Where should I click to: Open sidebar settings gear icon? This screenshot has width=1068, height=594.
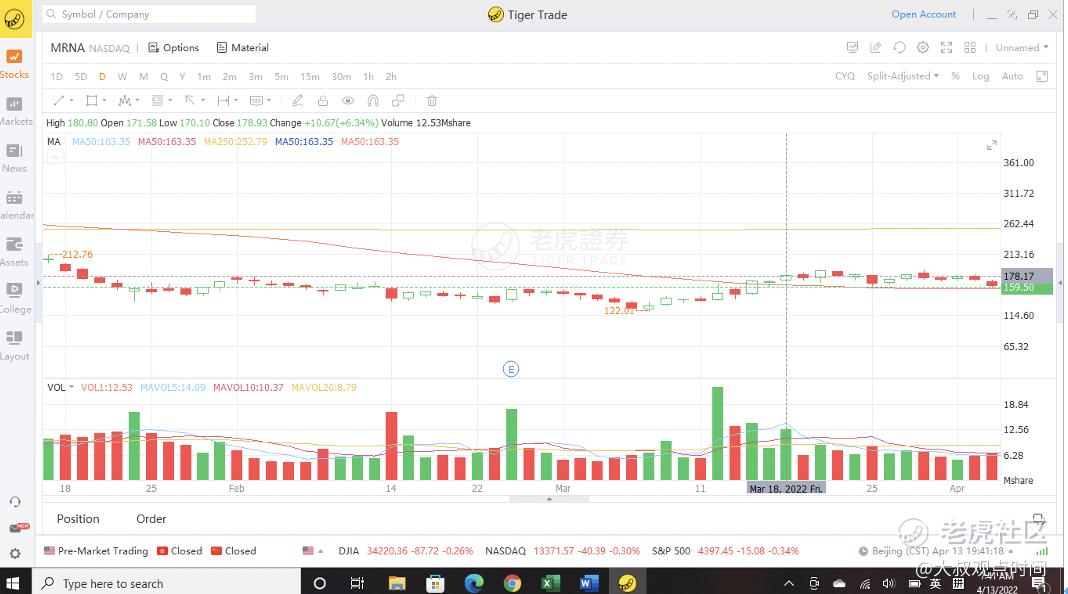(x=15, y=554)
